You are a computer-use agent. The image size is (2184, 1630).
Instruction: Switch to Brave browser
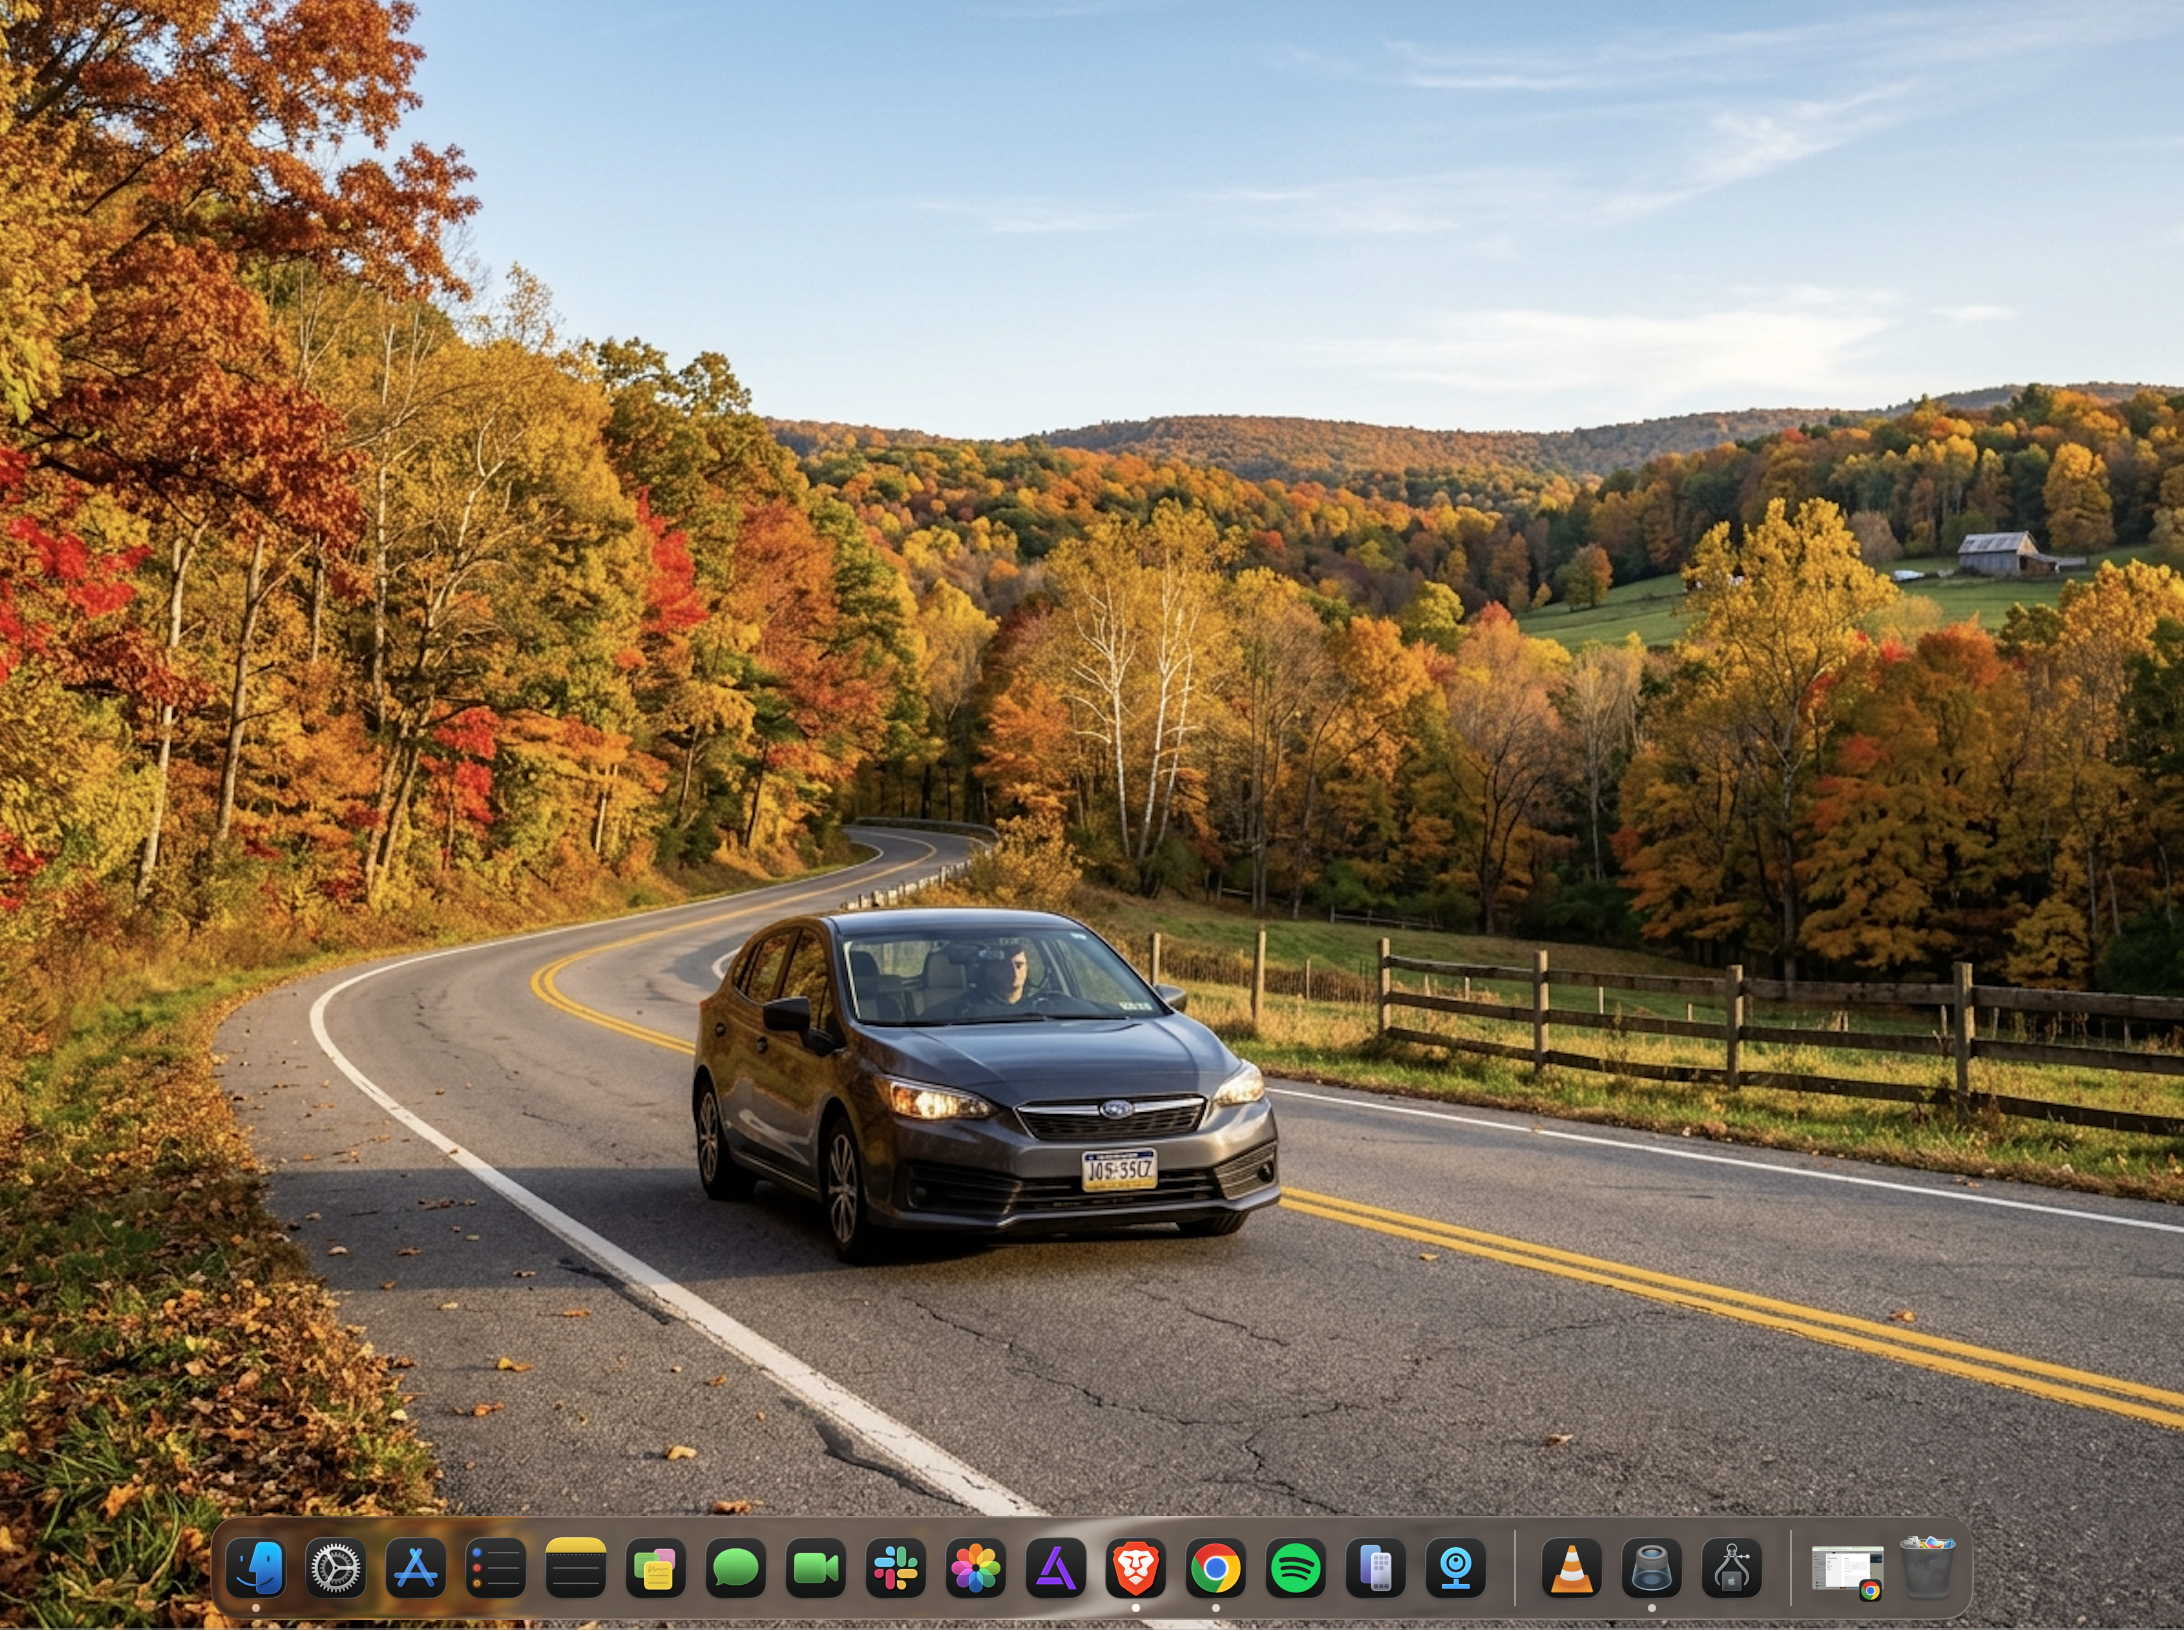click(1136, 1567)
